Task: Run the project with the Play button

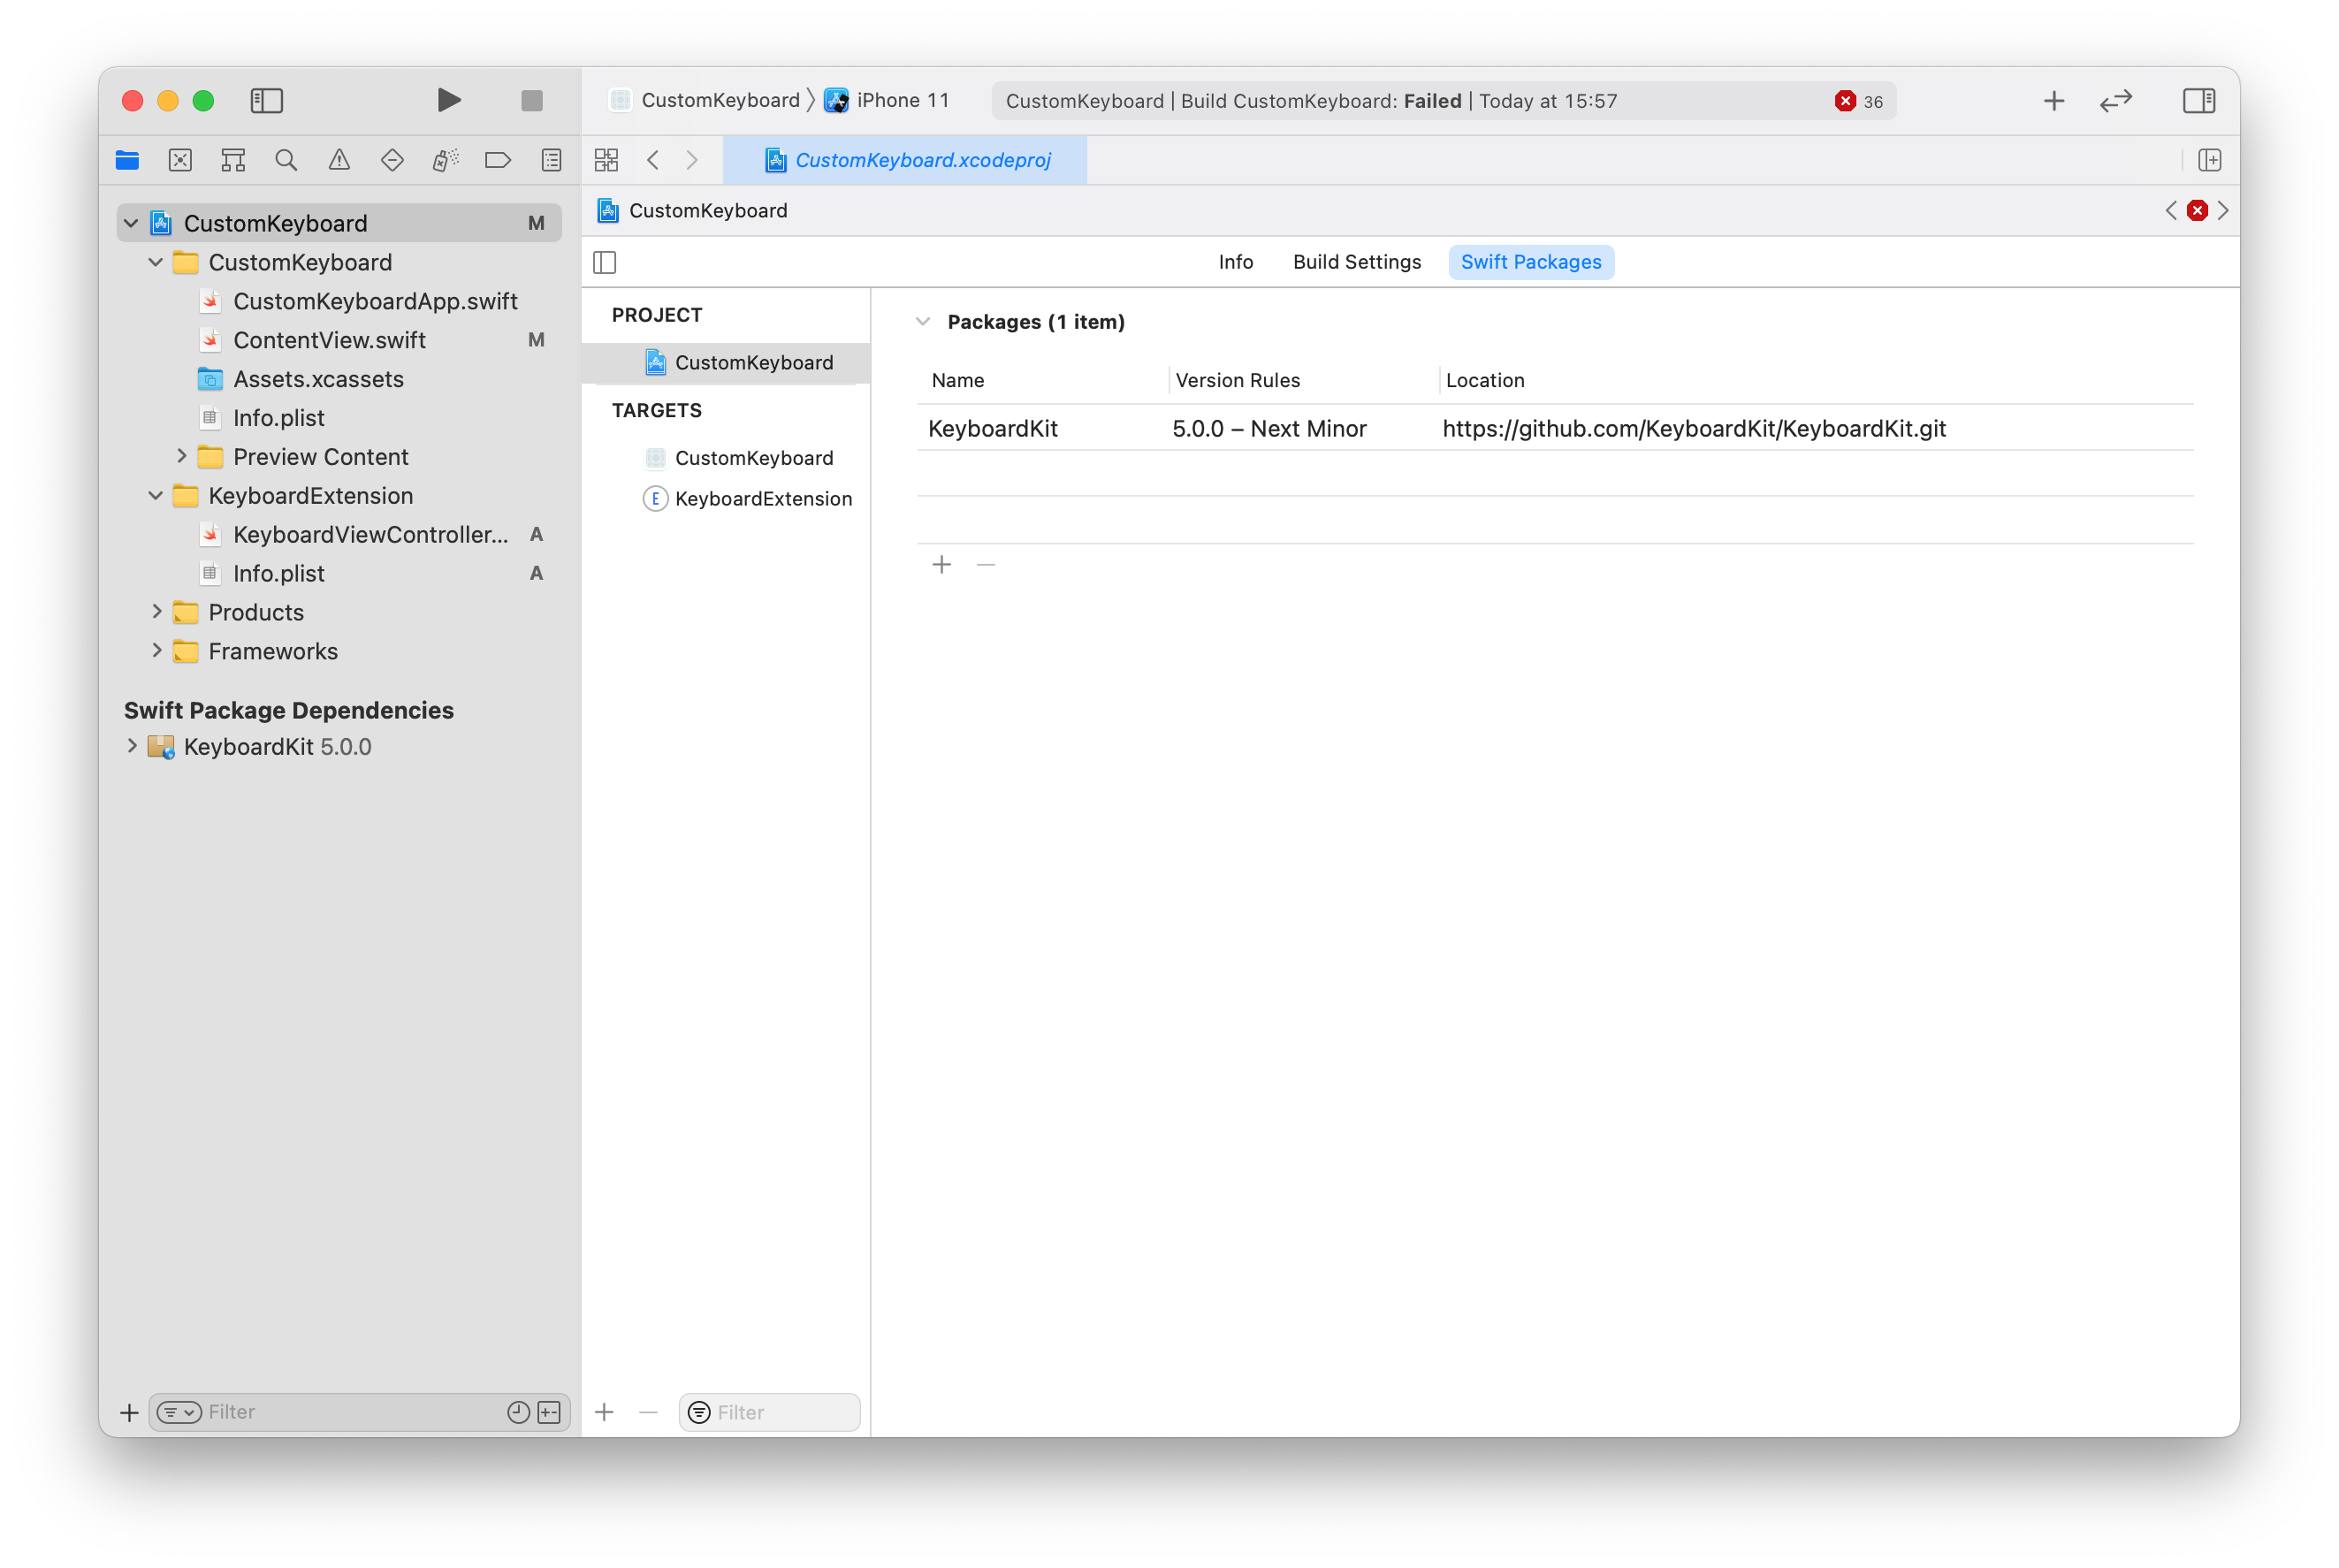Action: (x=448, y=100)
